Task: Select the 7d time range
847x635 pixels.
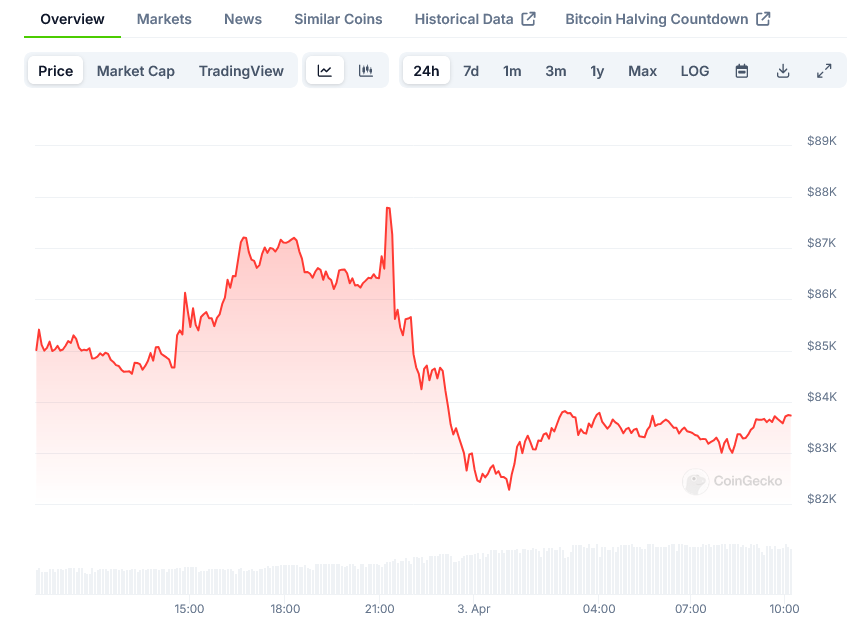Action: click(471, 71)
